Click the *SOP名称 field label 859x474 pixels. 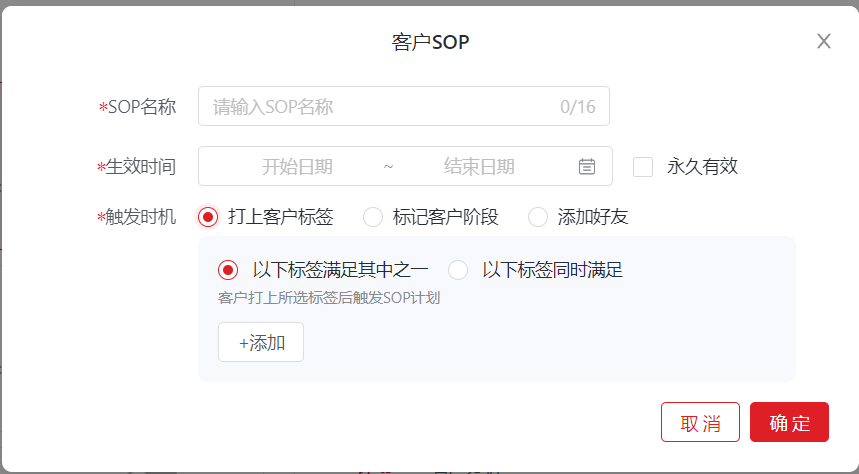pos(138,106)
